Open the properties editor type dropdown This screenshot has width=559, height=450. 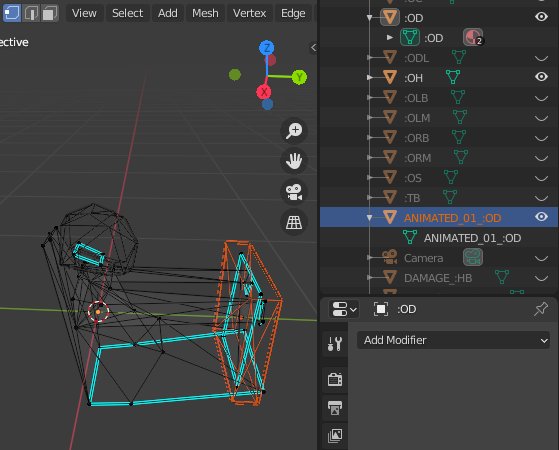[344, 309]
